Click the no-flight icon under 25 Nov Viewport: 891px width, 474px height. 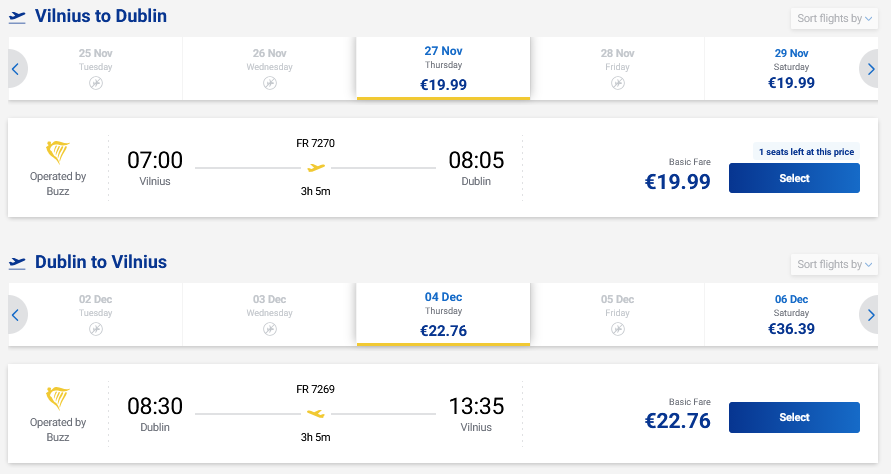click(x=96, y=83)
